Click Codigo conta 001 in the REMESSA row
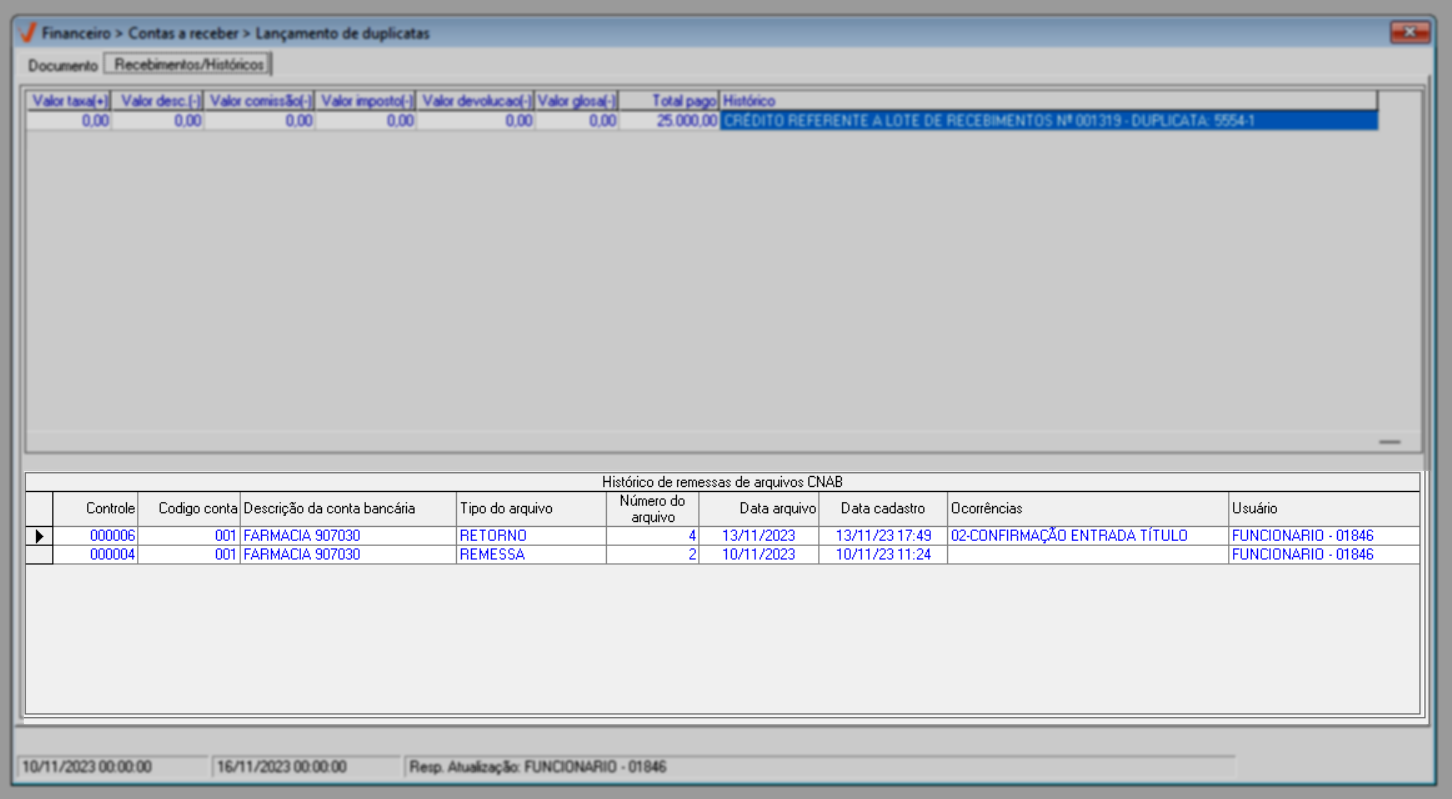Screen dimensions: 1452x799 point(189,555)
